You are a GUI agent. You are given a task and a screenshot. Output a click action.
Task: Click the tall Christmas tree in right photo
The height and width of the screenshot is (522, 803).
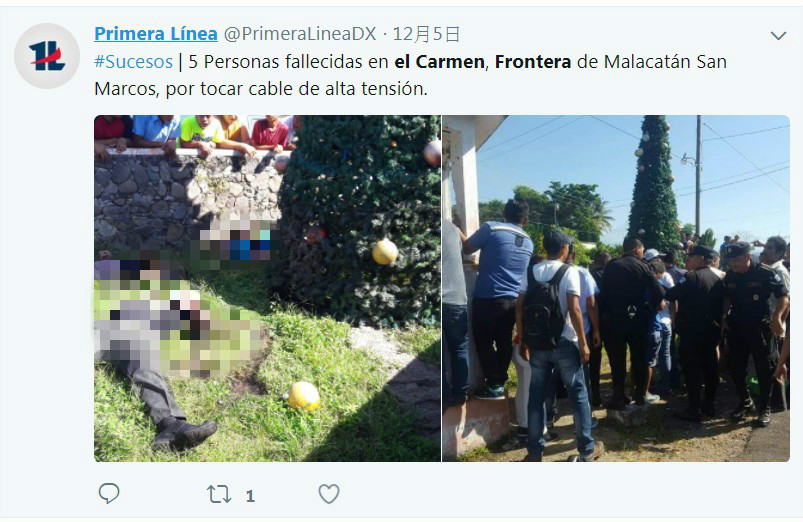coord(653,182)
